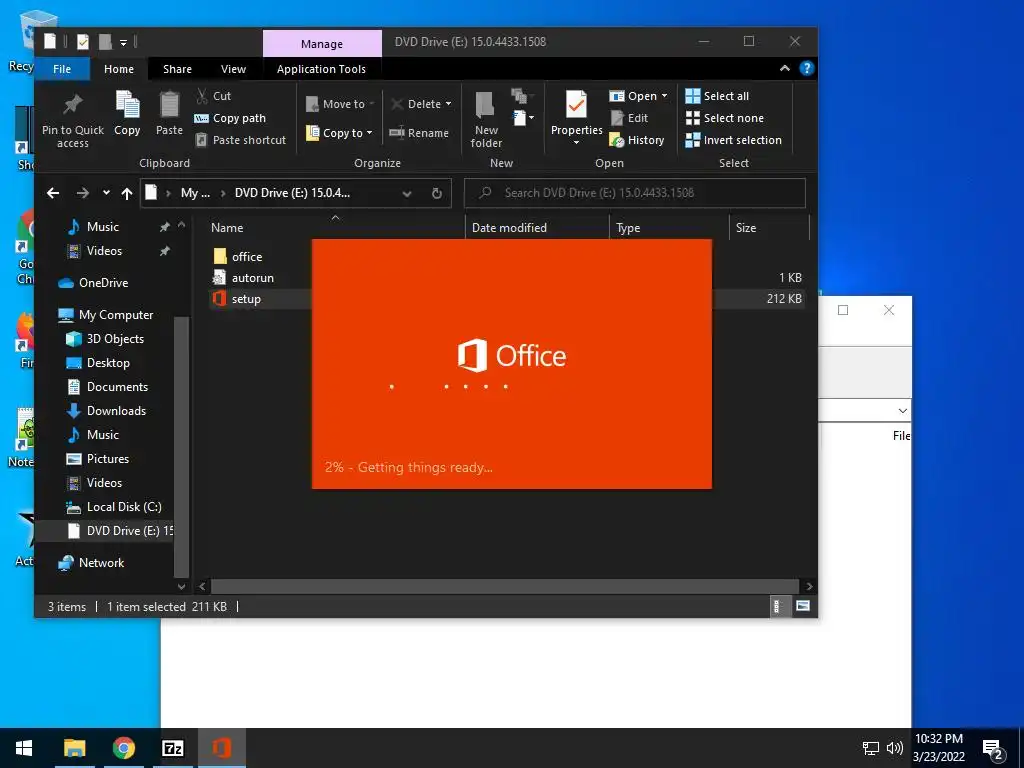
Task: Expand the Open dropdown arrow
Action: (x=664, y=96)
